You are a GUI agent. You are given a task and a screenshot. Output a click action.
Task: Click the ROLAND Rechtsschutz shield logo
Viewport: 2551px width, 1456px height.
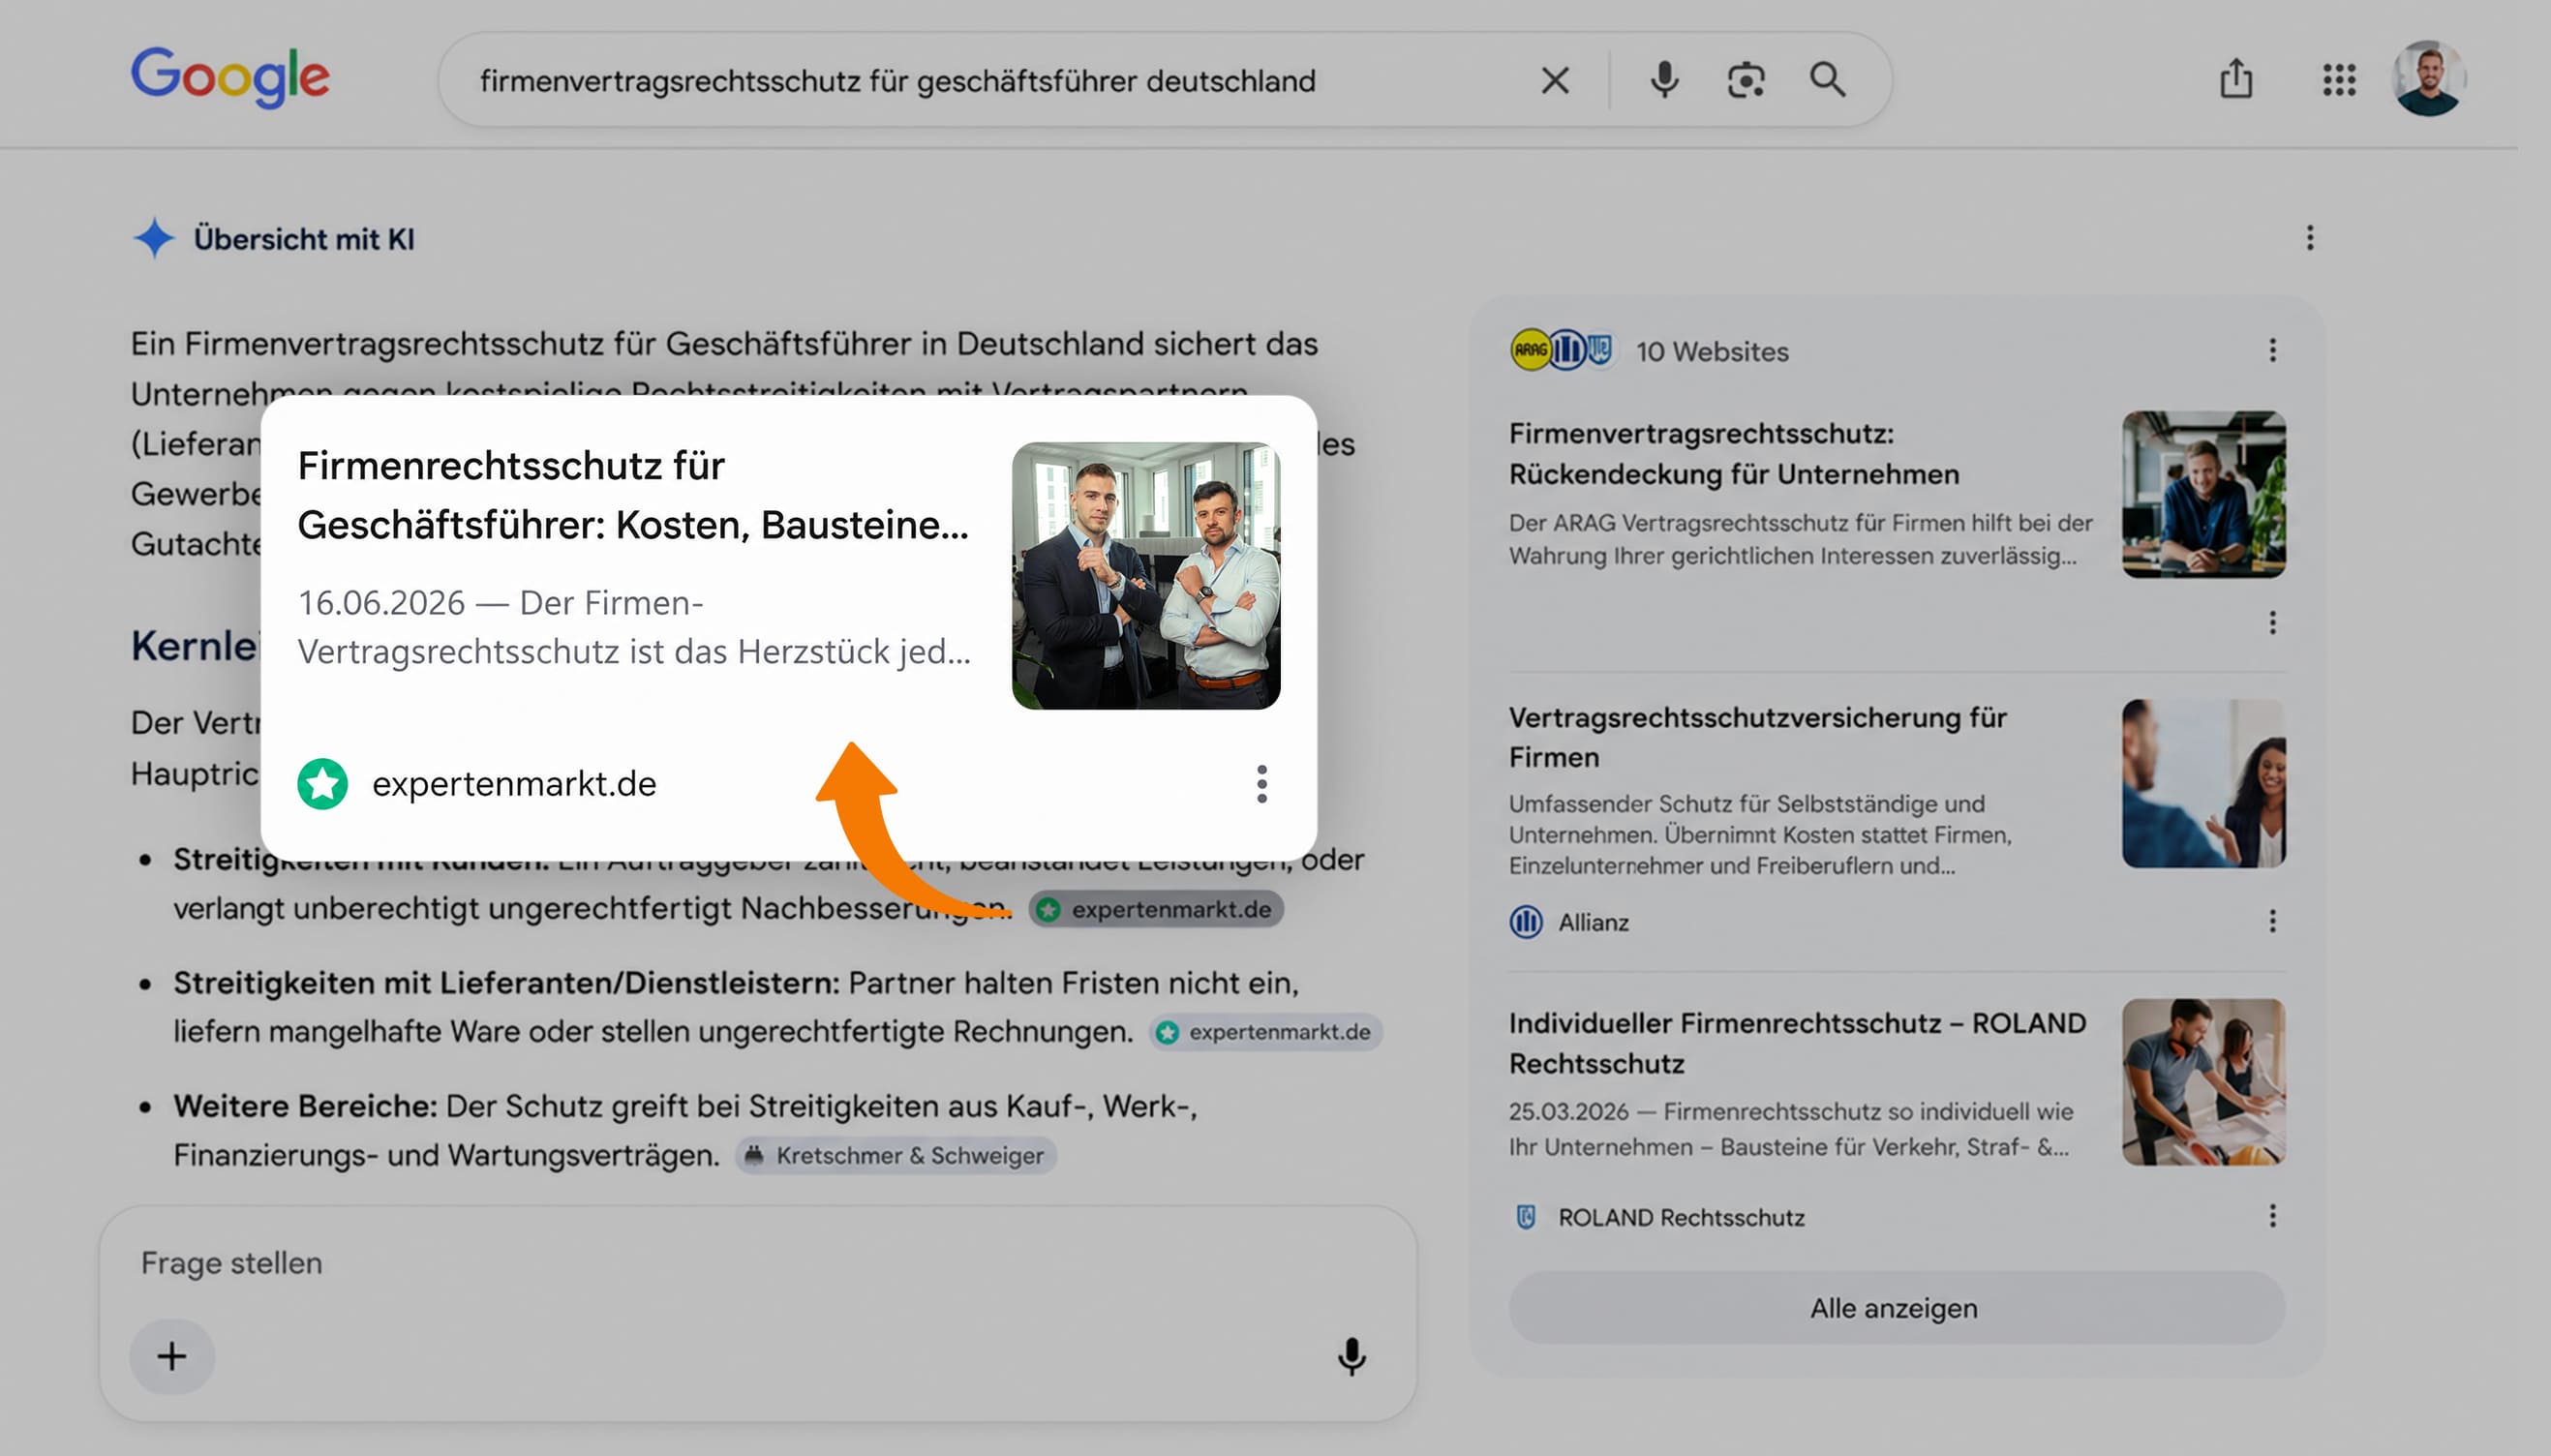1525,1217
